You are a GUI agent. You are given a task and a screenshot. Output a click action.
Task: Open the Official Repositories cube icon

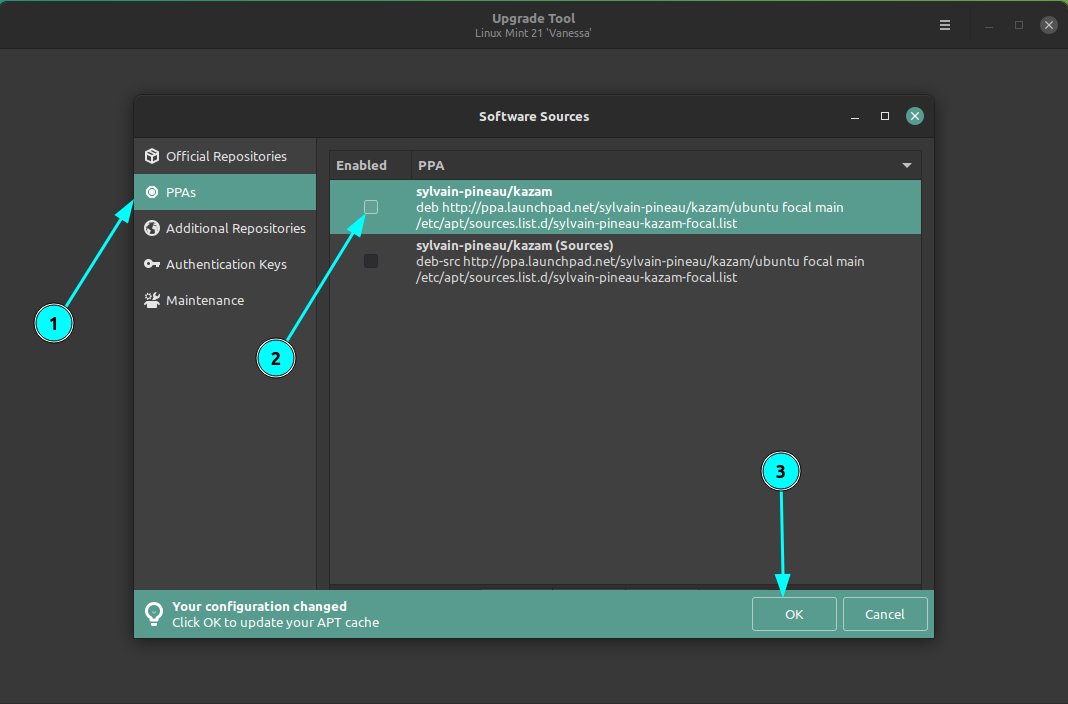[x=152, y=155]
